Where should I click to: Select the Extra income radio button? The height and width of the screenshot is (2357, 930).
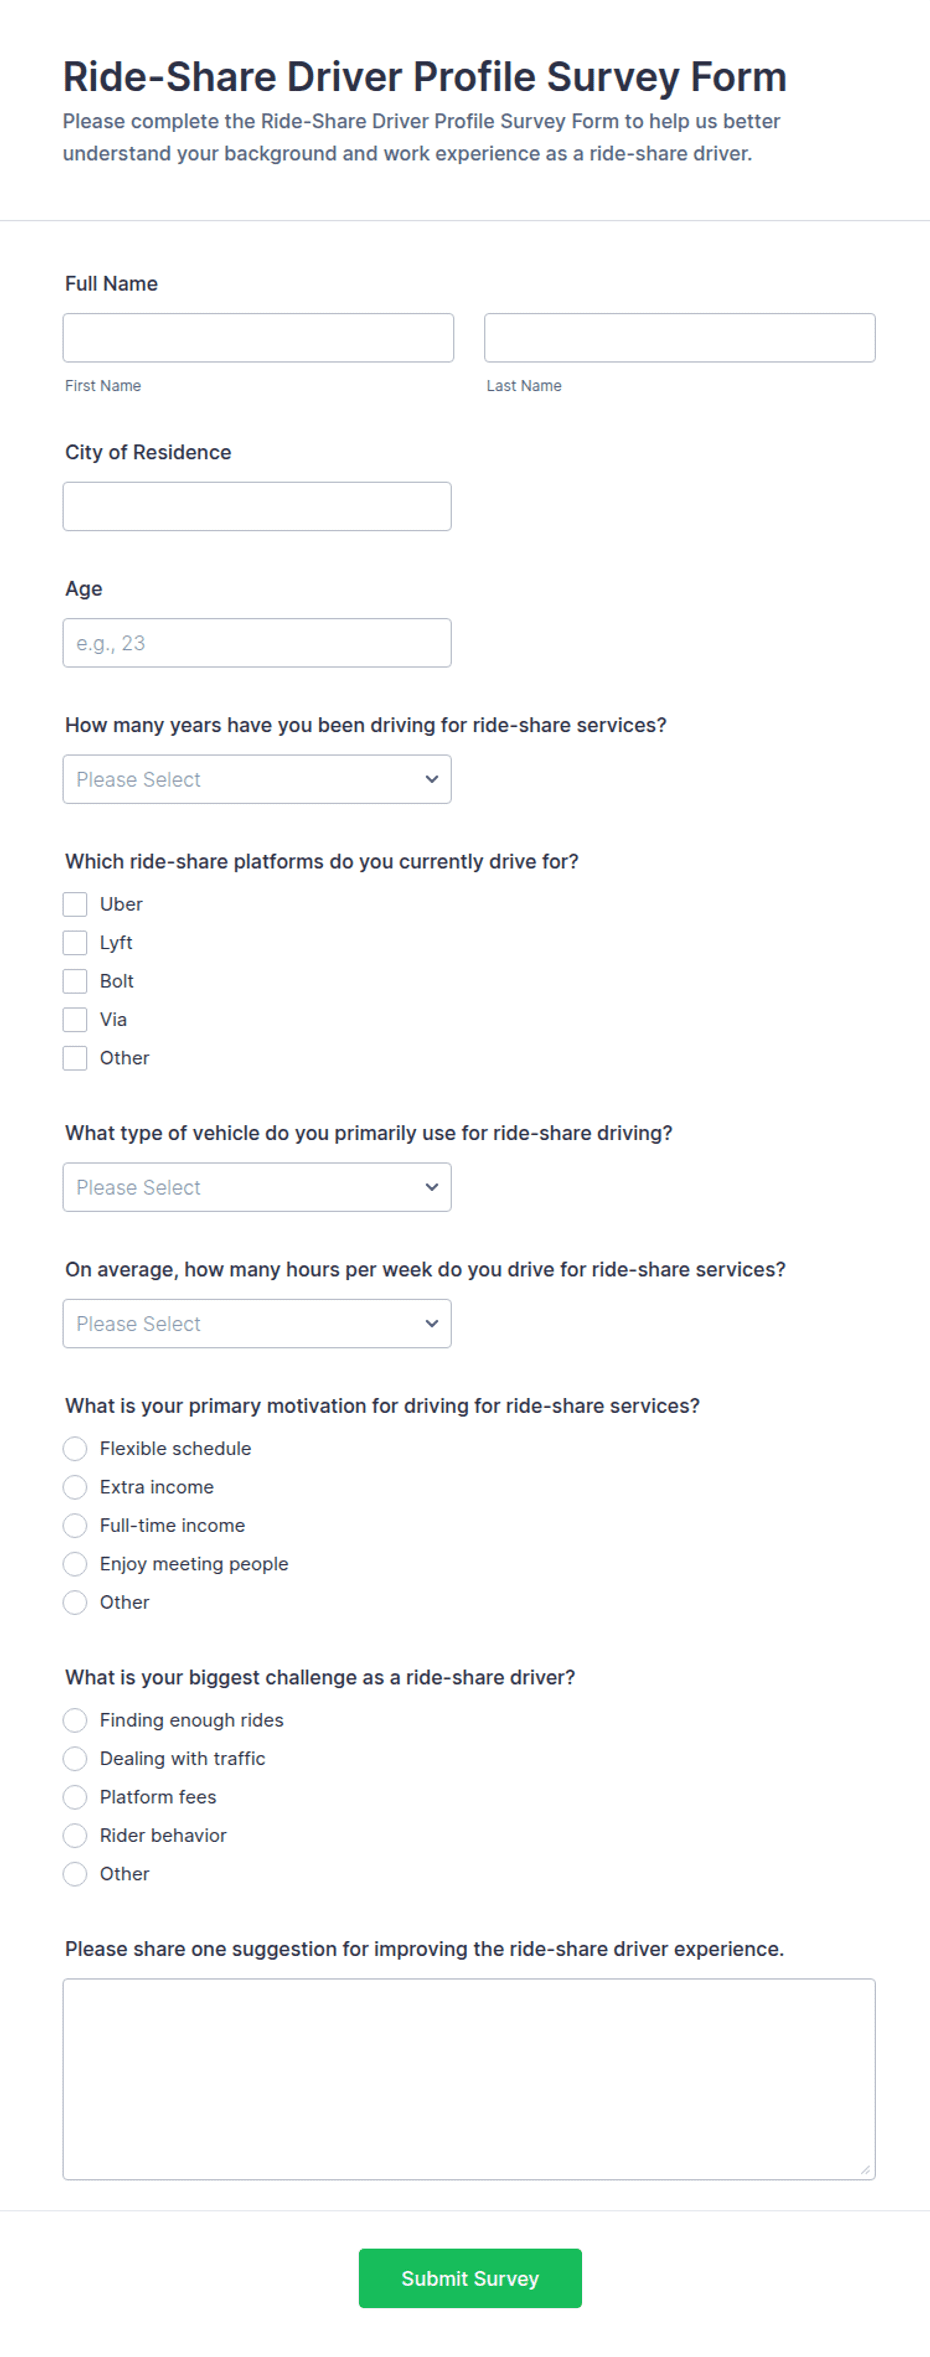click(x=75, y=1487)
